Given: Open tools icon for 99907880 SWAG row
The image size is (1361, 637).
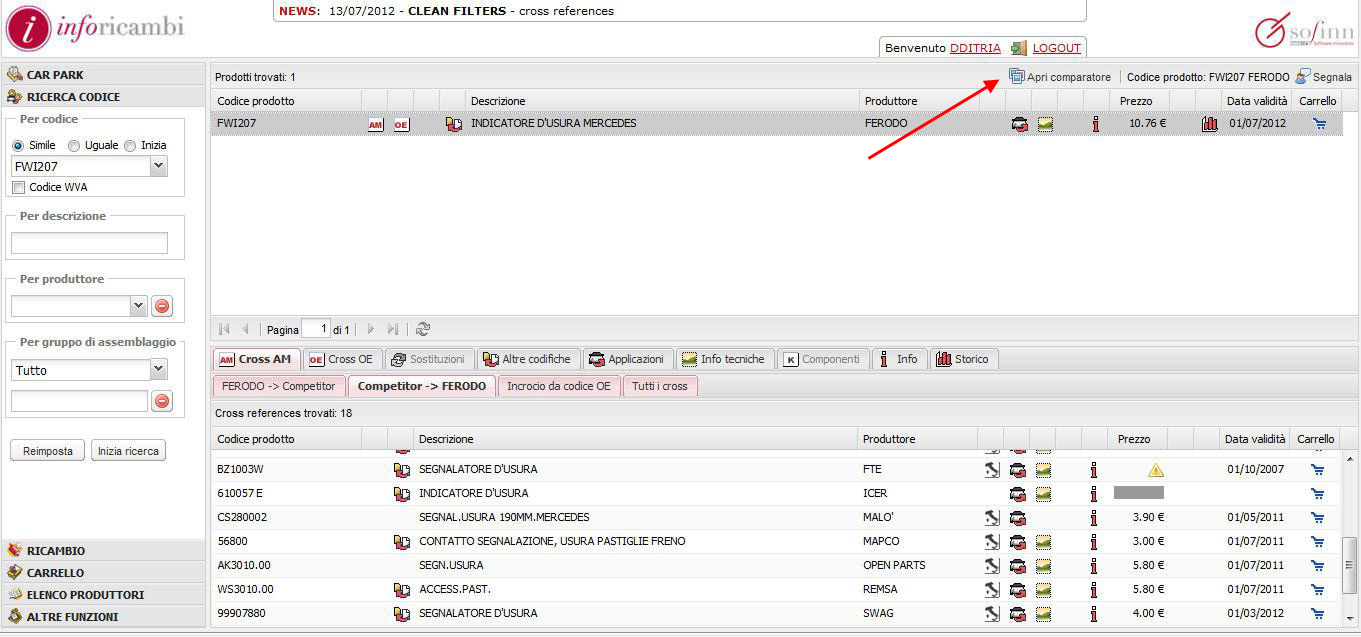Looking at the screenshot, I should point(992,614).
